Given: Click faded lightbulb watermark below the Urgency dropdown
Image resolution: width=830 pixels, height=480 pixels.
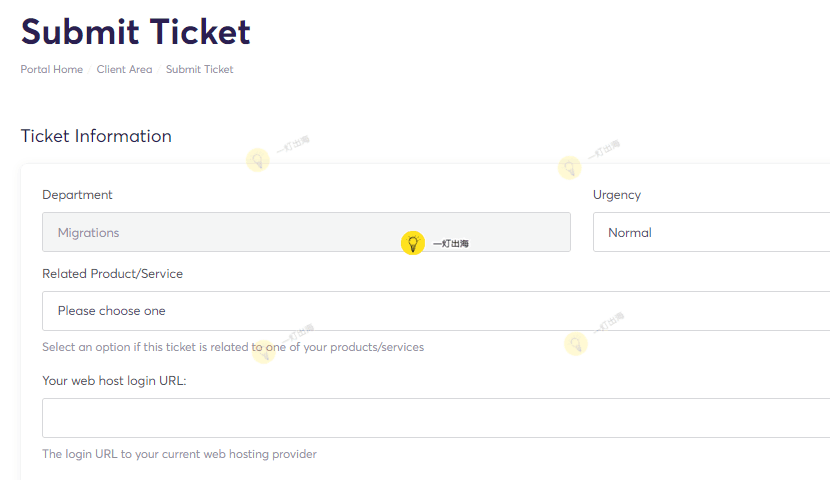Looking at the screenshot, I should click(x=576, y=344).
